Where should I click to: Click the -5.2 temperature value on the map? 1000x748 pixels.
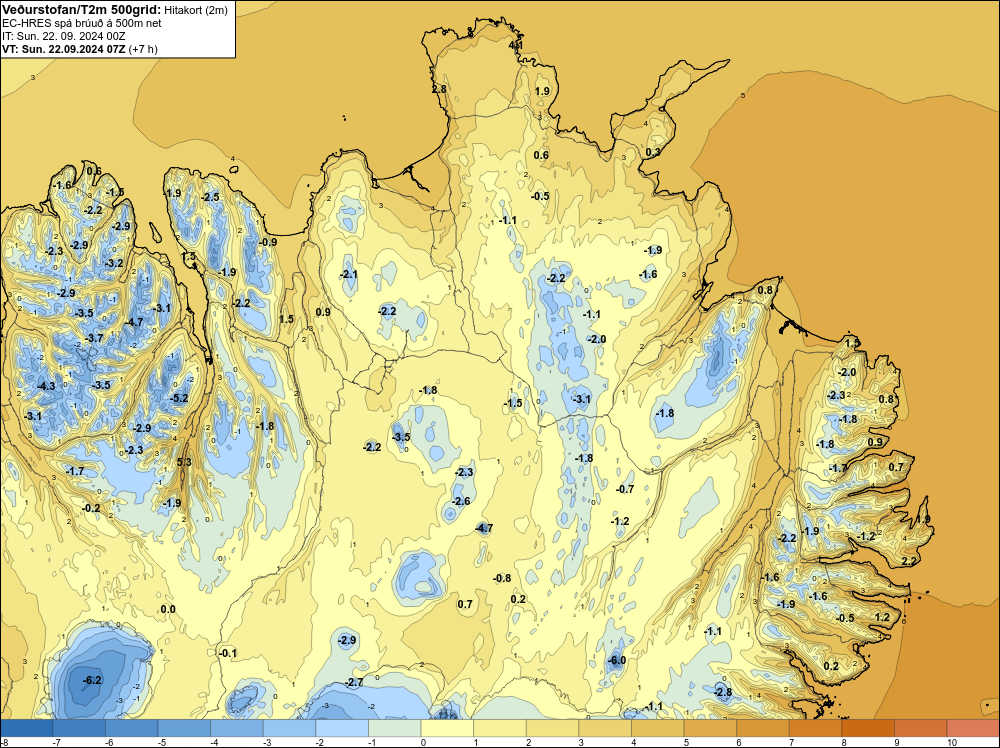179,399
